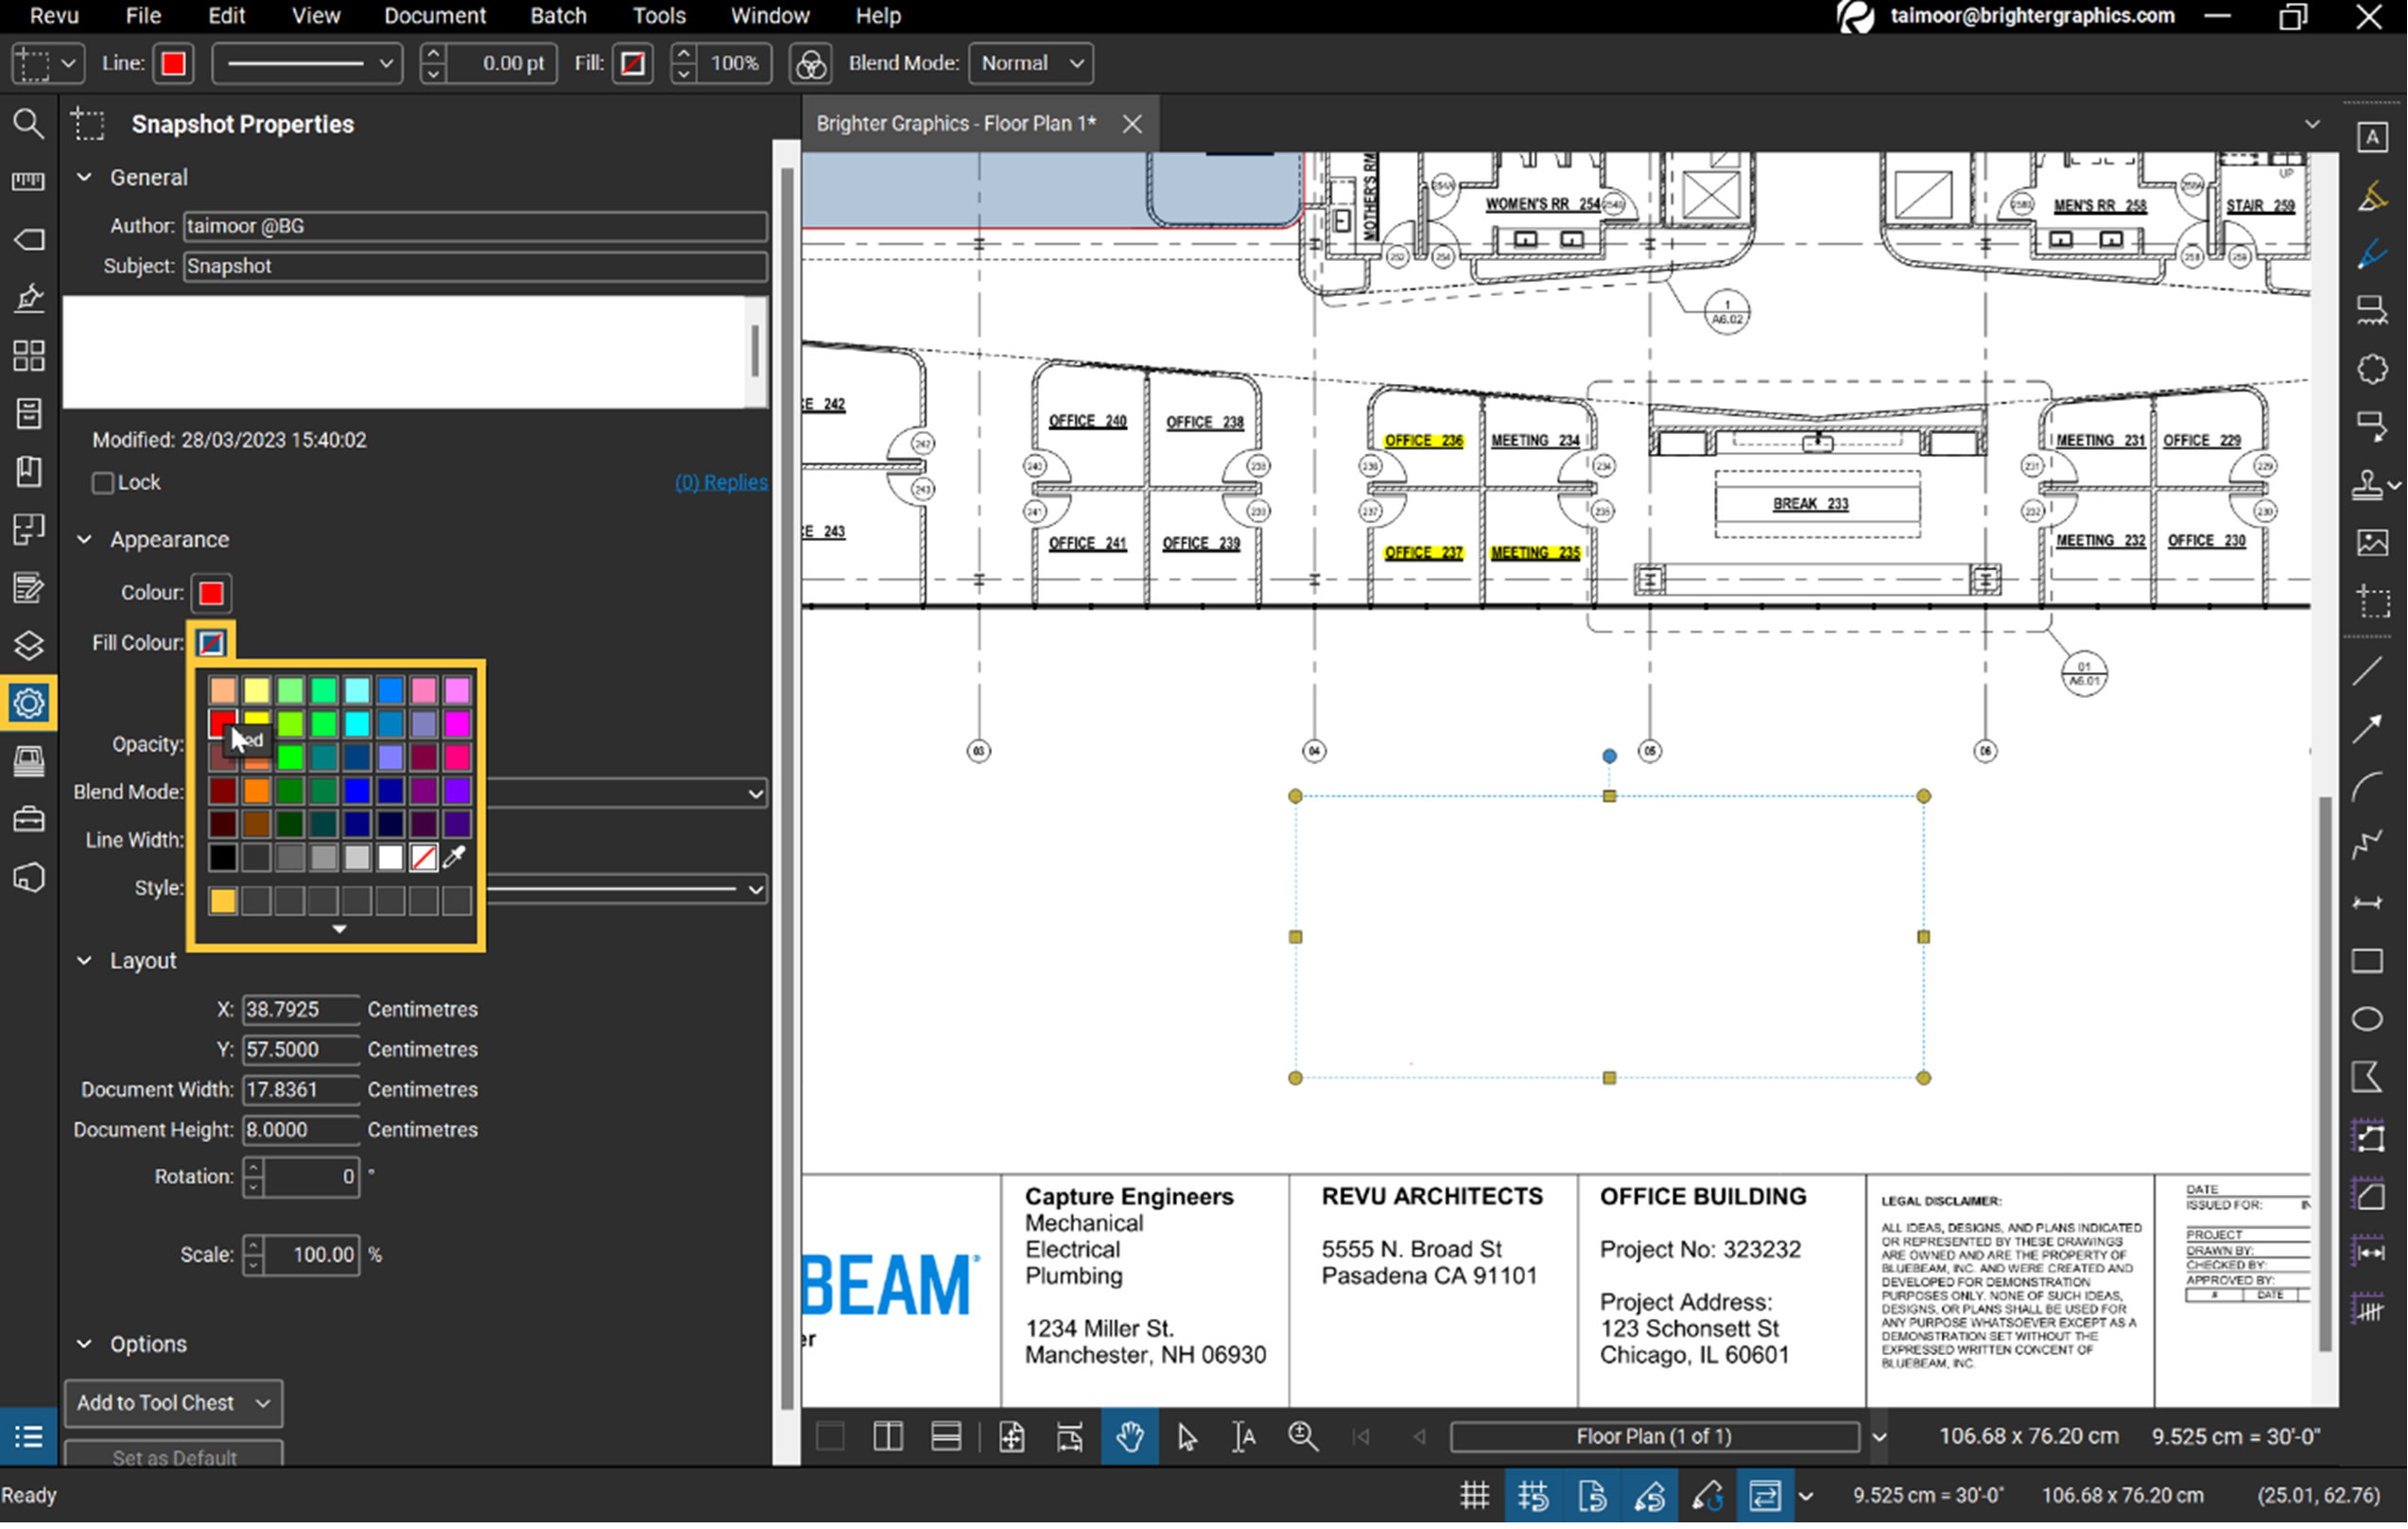The height and width of the screenshot is (1529, 2408).
Task: Toggle the Split View vertical icon
Action: (x=888, y=1438)
